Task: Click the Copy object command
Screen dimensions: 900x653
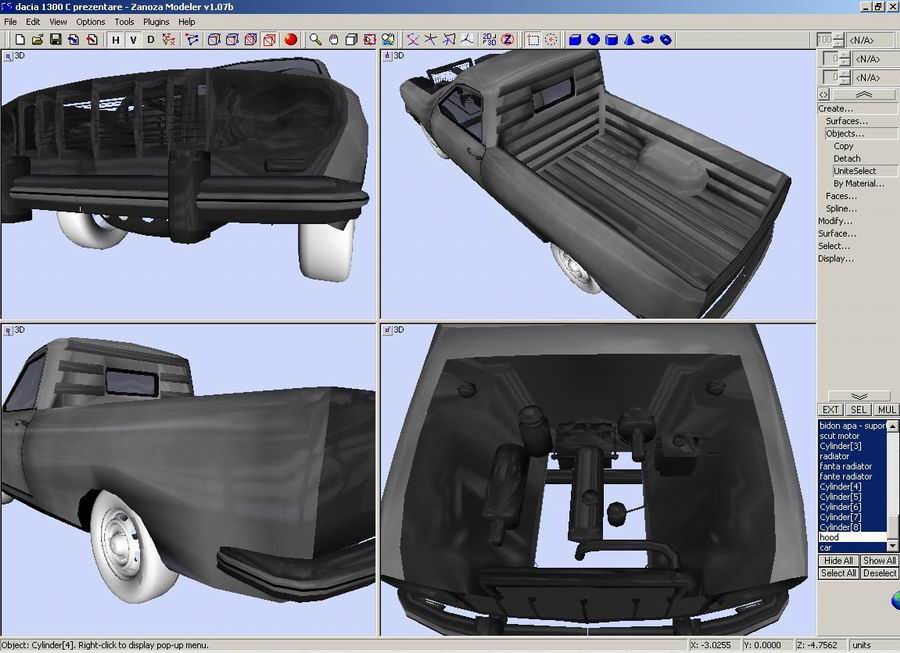Action: [x=843, y=146]
